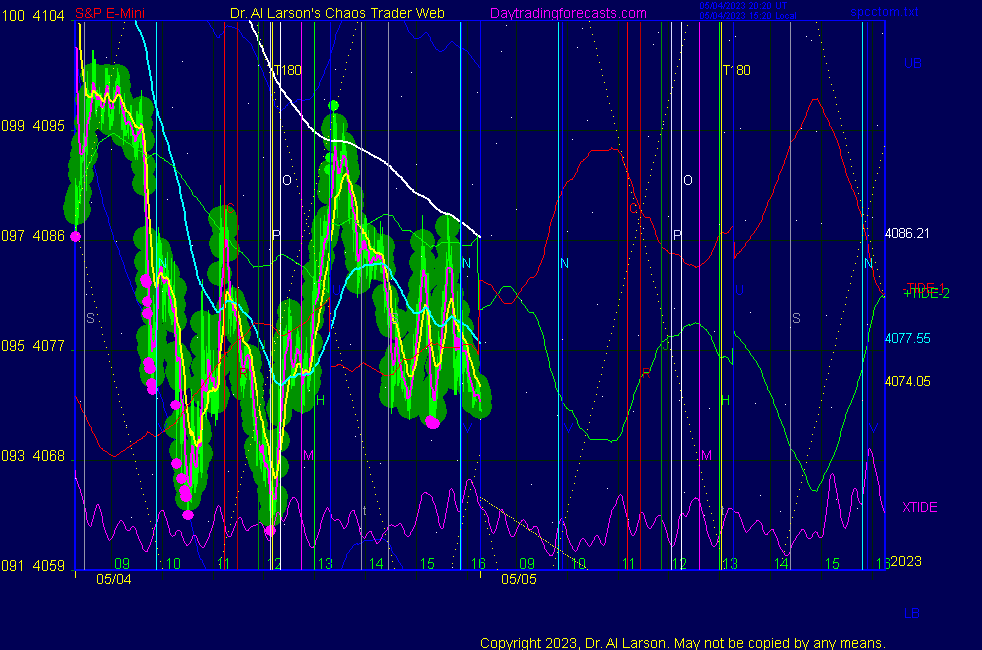Select the '097 4086' price axis label
Screen dimensions: 982x650
(33, 236)
